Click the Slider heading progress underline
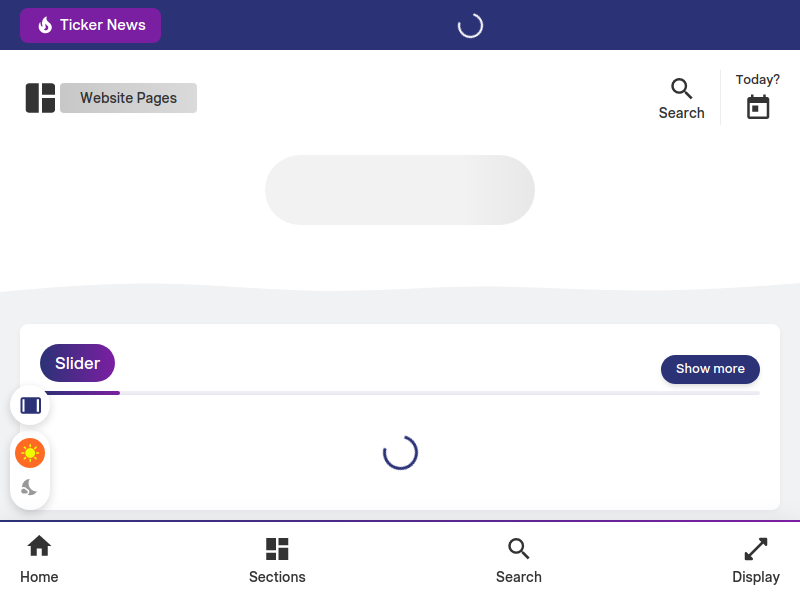 coord(82,393)
